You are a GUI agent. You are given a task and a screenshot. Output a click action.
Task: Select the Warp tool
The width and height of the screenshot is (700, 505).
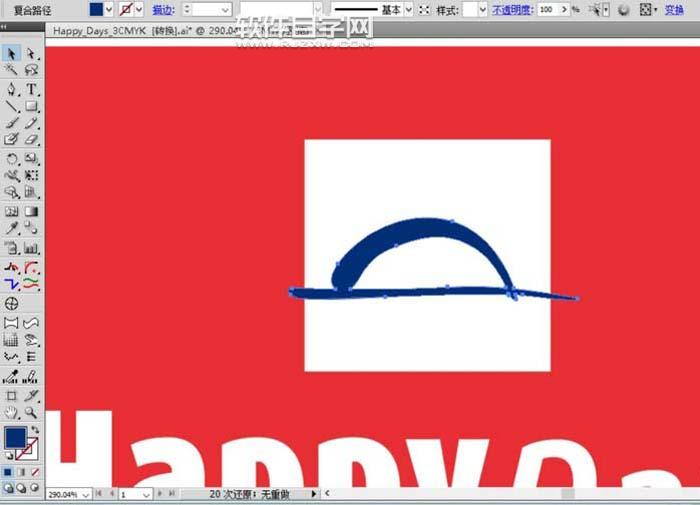(11, 175)
